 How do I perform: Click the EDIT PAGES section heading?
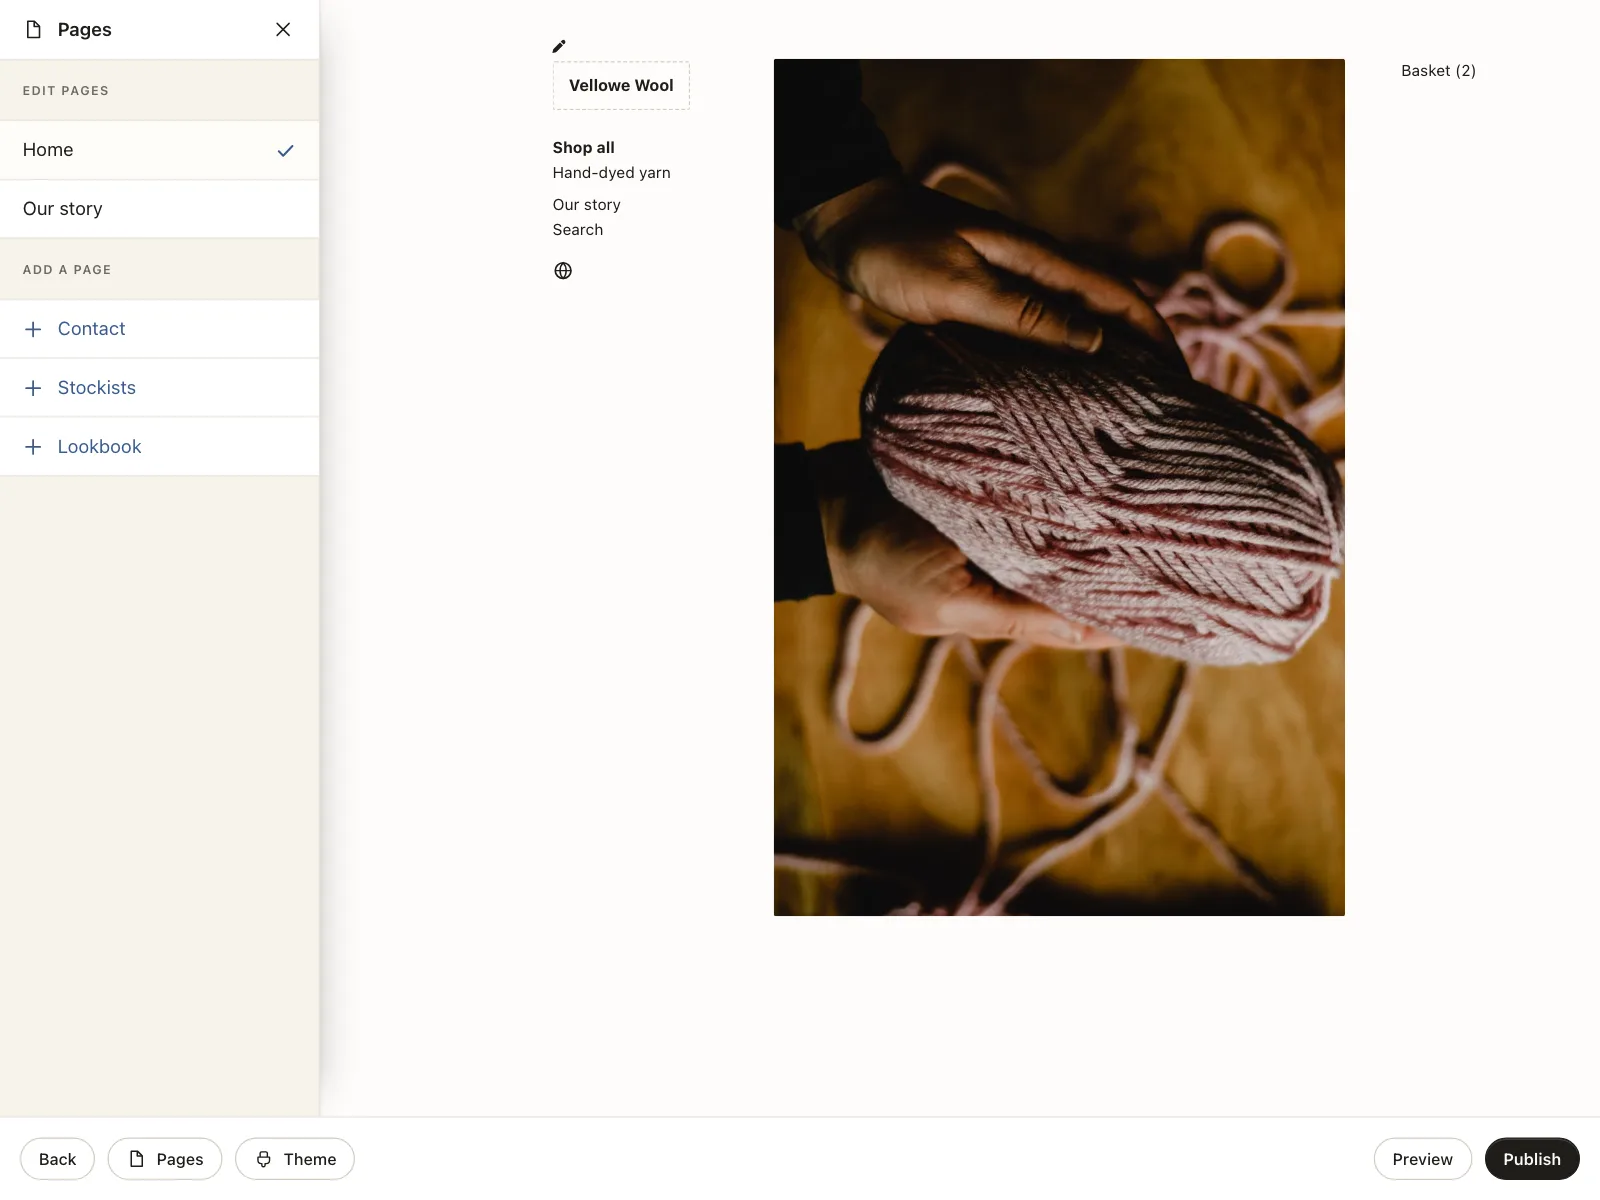(x=66, y=91)
